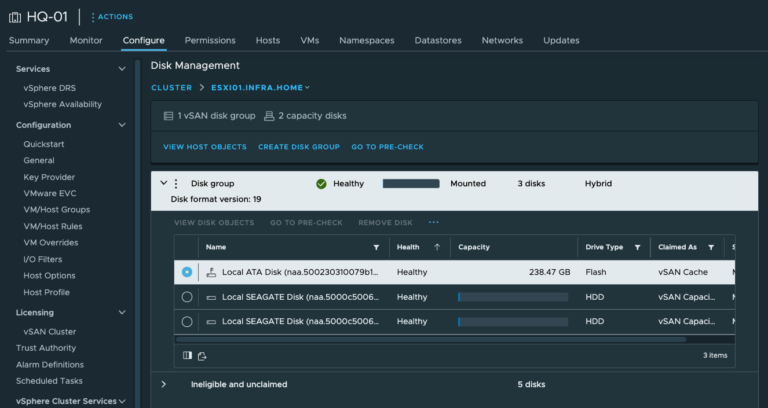768x408 pixels.
Task: Click the green Healthy status icon
Action: 321,184
